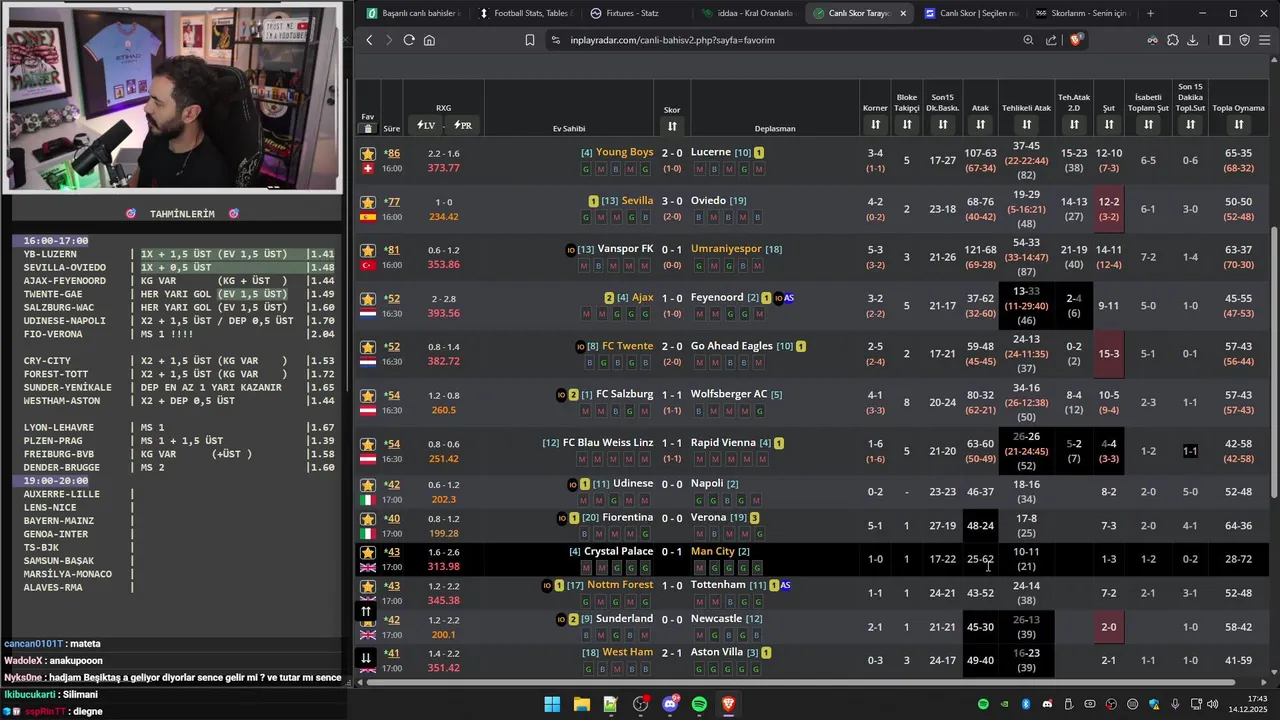1280x720 pixels.
Task: Switch to Canlı Skor | Seçilen tab
Action: (971, 13)
